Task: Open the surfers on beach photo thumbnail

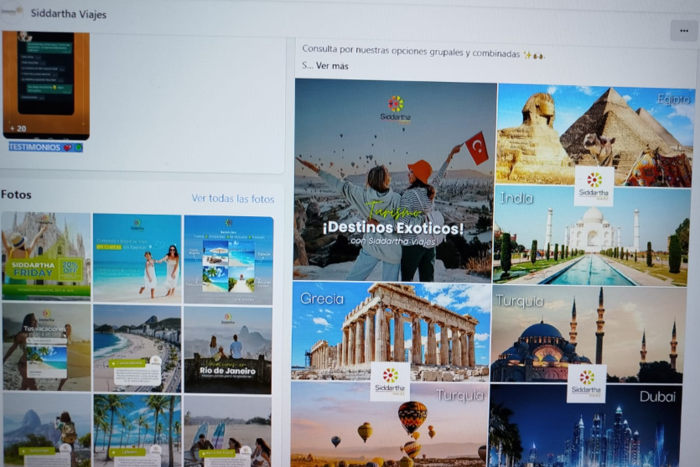Action: click(x=227, y=432)
